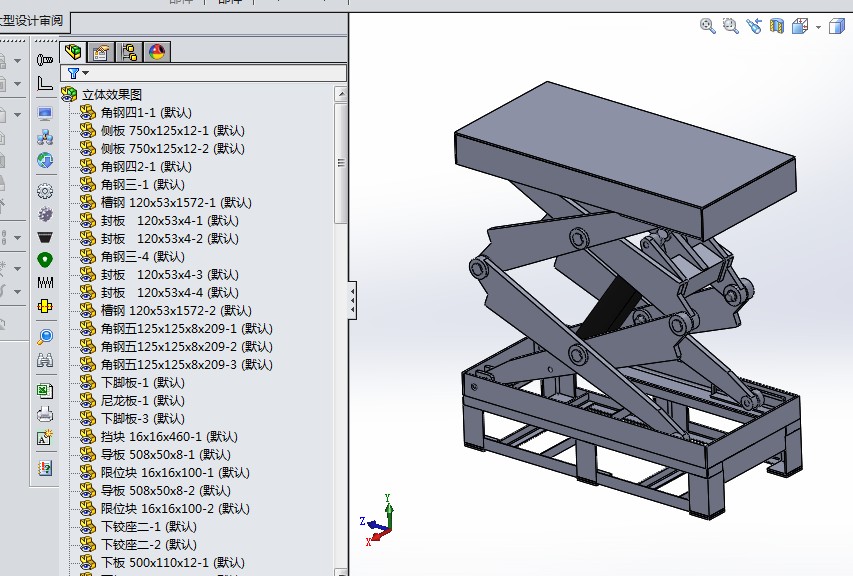Click the Zoom to Fit magnifier icon
Viewport: 853px width, 576px height.
pyautogui.click(x=707, y=26)
